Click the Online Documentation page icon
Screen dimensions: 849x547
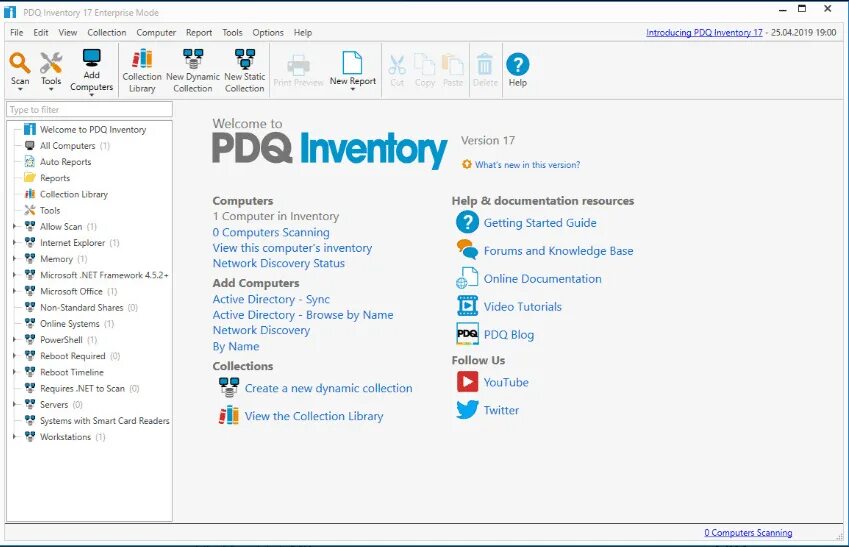click(x=467, y=278)
